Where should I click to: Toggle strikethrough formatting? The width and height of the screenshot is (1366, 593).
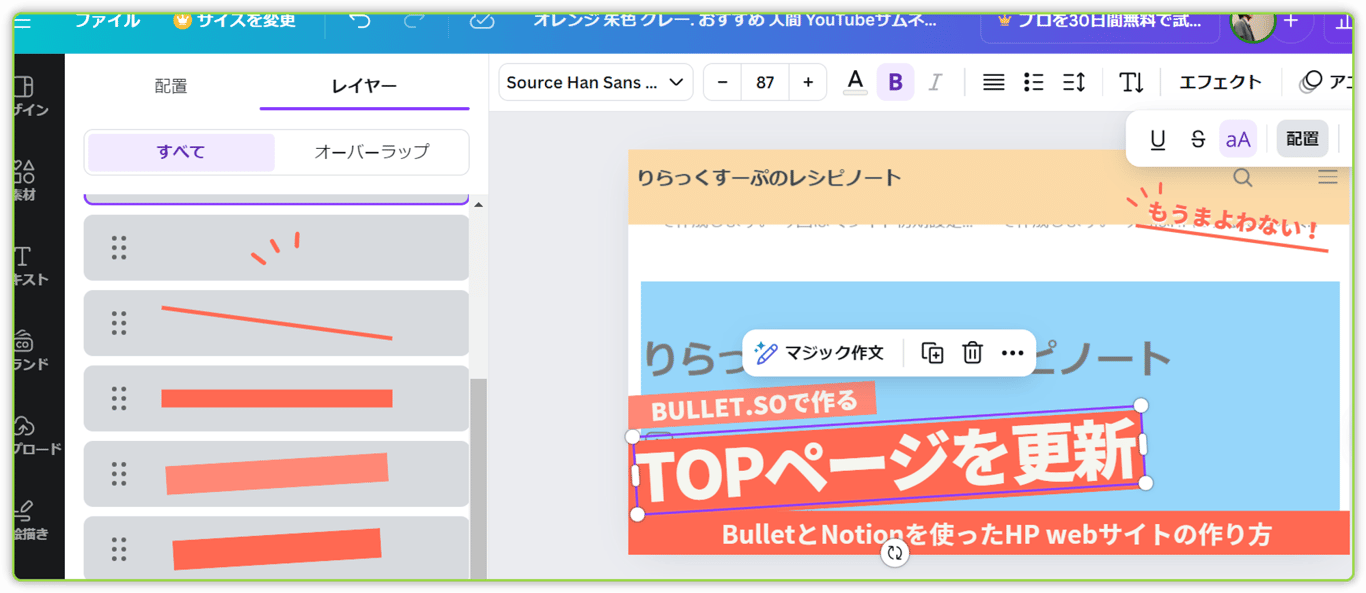[1198, 139]
